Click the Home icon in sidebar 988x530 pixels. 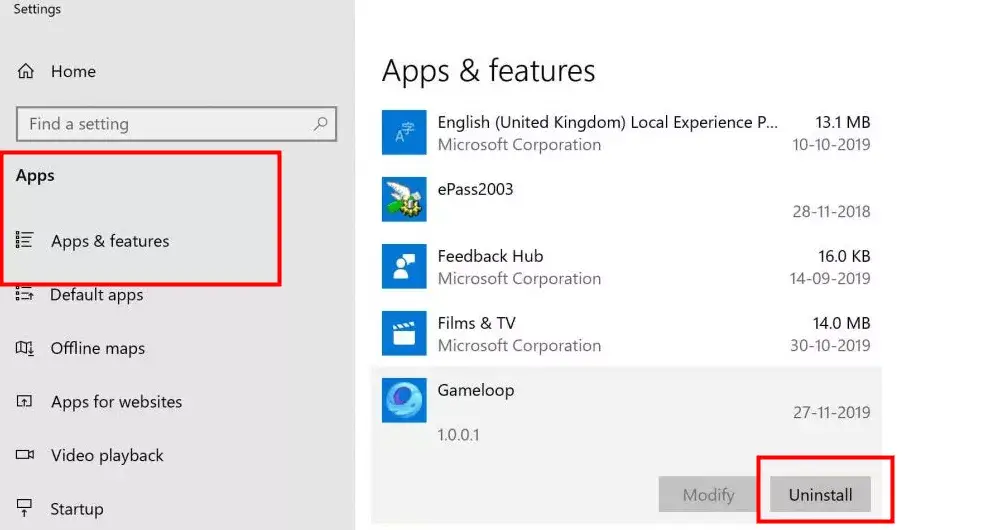tap(26, 71)
